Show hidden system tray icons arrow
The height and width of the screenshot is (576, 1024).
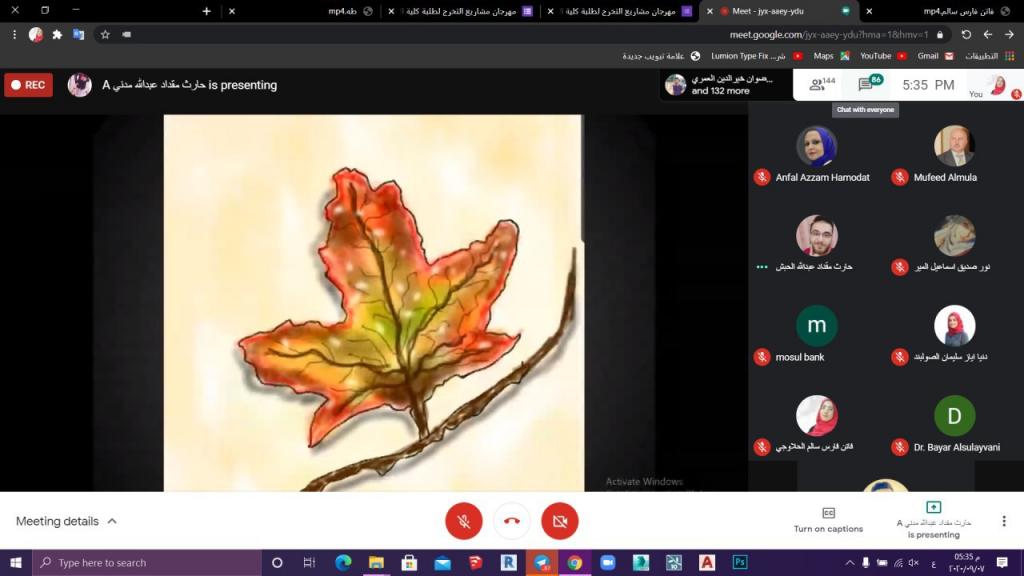coord(849,562)
